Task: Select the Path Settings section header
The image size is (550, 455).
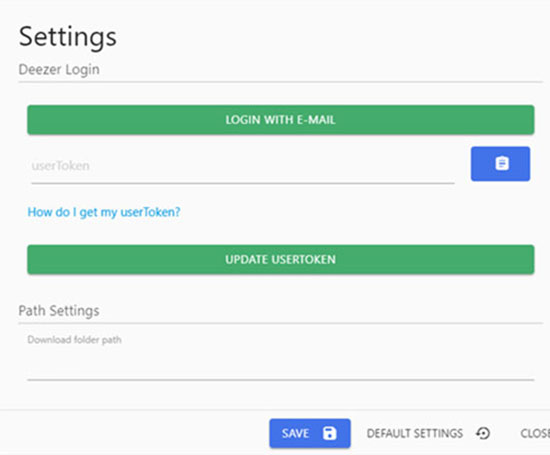Action: pyautogui.click(x=59, y=310)
